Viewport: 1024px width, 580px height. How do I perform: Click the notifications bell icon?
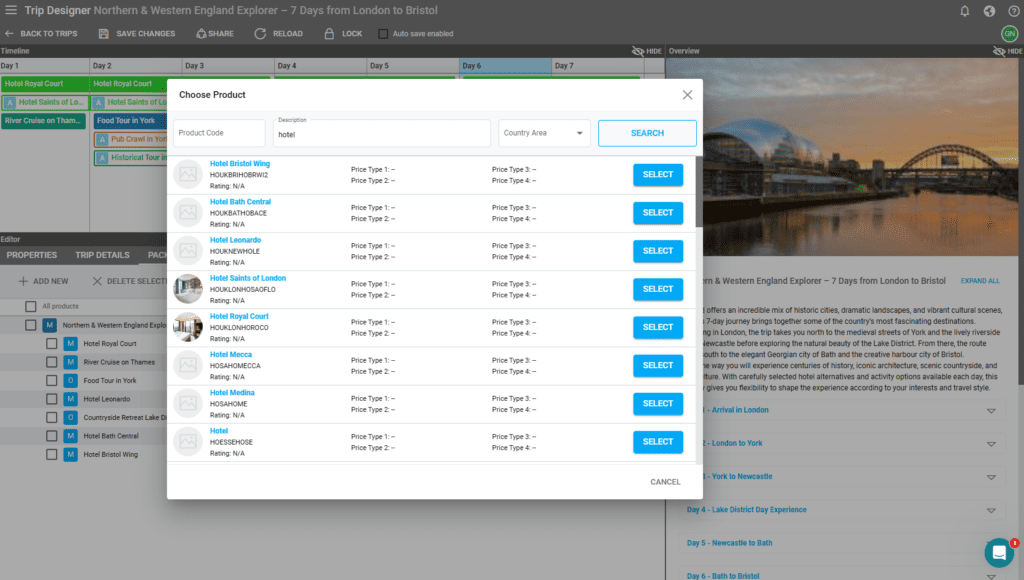click(x=964, y=11)
